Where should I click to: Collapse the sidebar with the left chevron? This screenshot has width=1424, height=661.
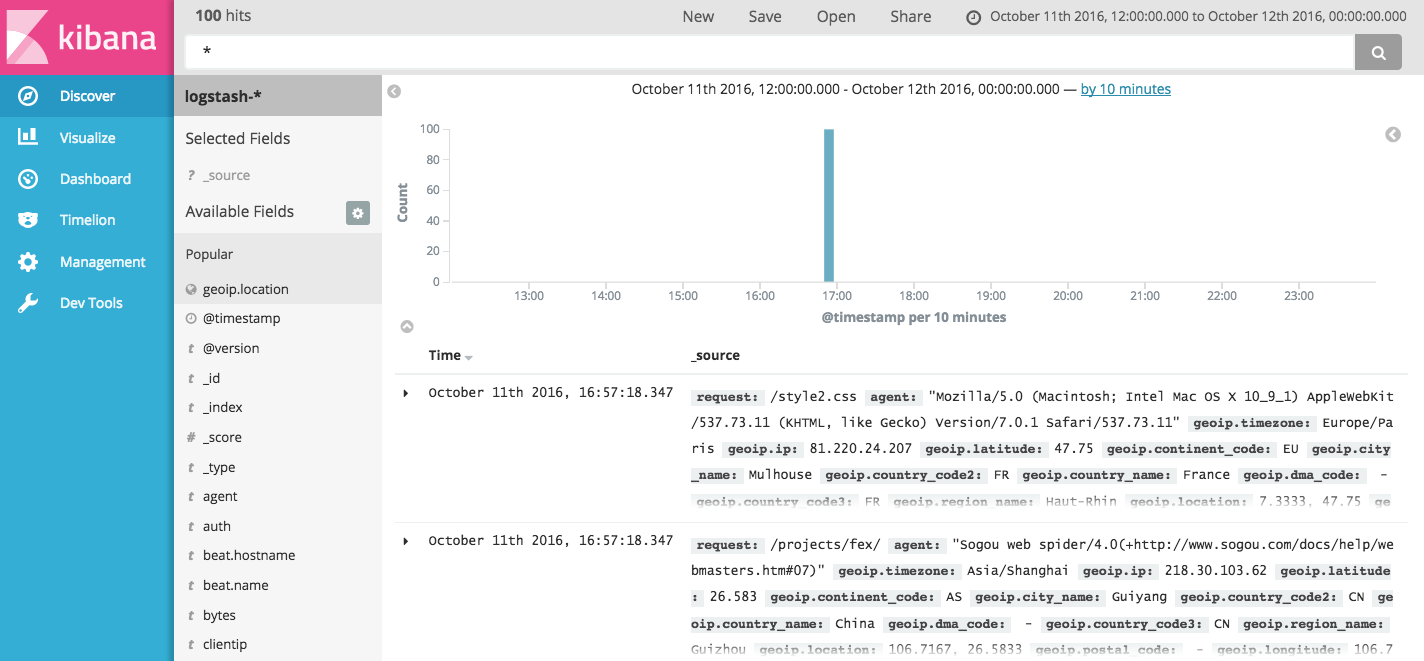pos(393,90)
